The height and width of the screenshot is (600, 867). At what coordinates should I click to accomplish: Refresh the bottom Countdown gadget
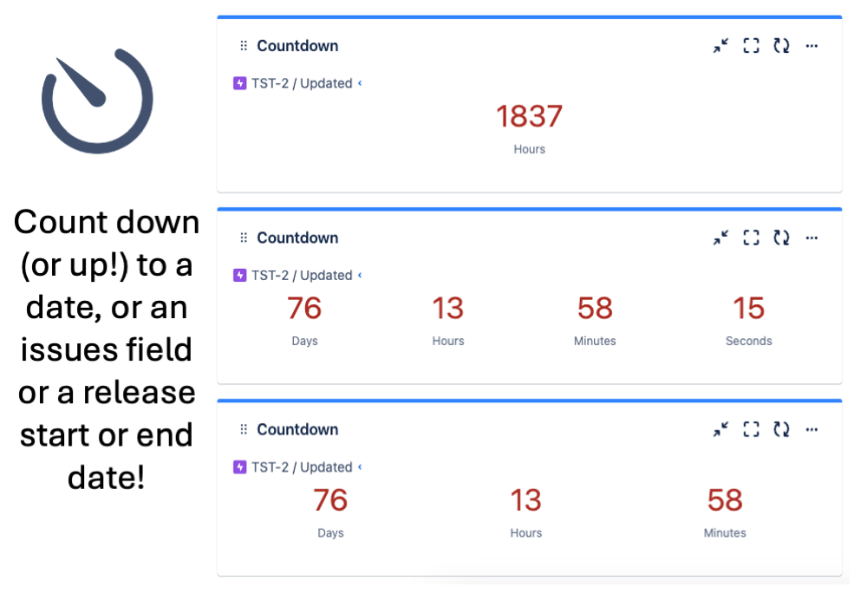(x=781, y=430)
